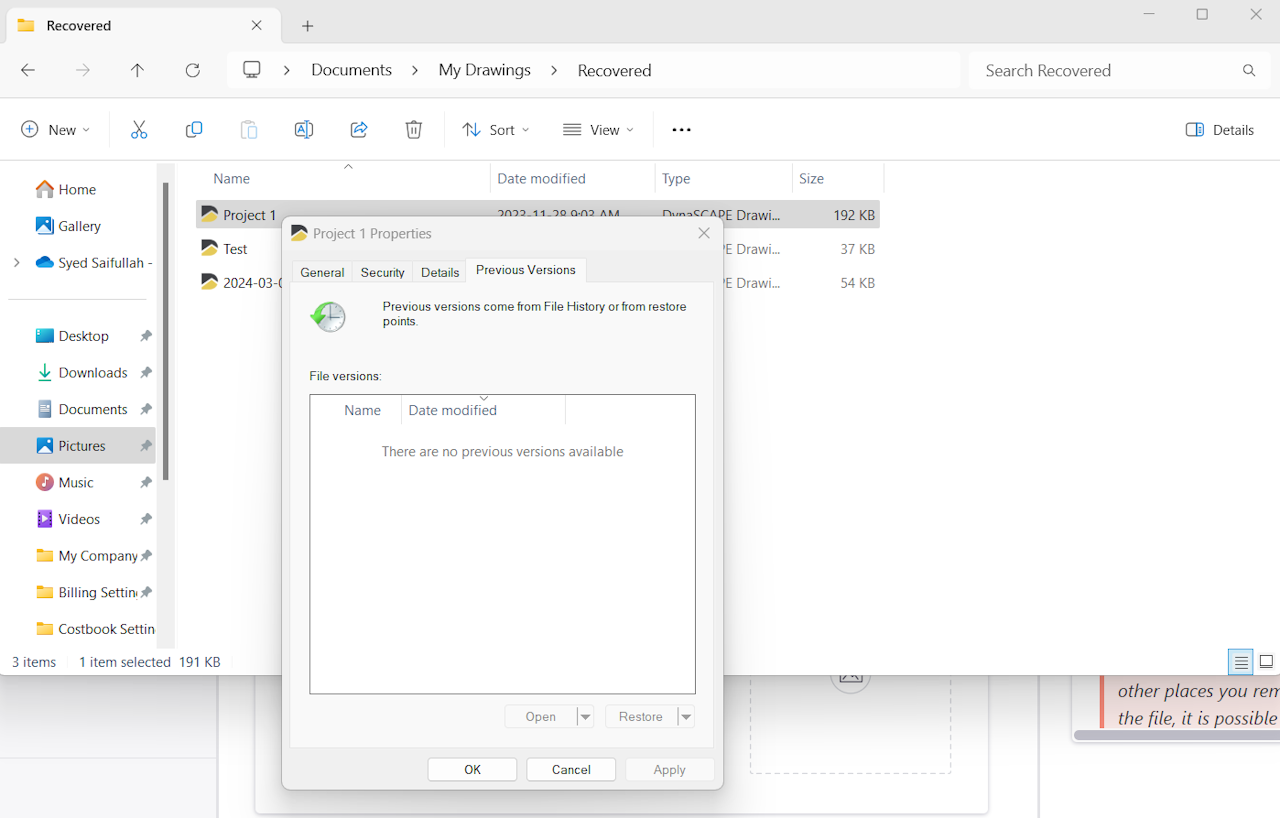Click the navigation pane vertical scrollbar

coord(166,330)
